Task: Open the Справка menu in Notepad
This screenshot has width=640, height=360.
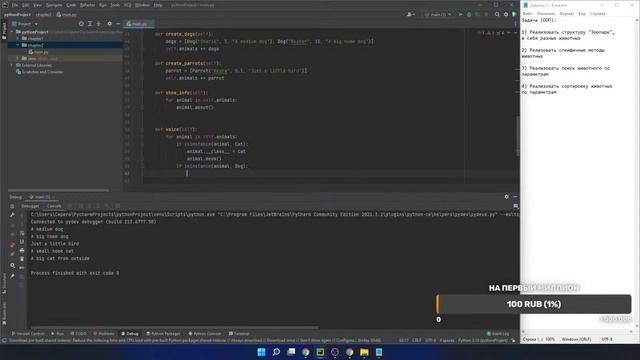Action: point(598,13)
